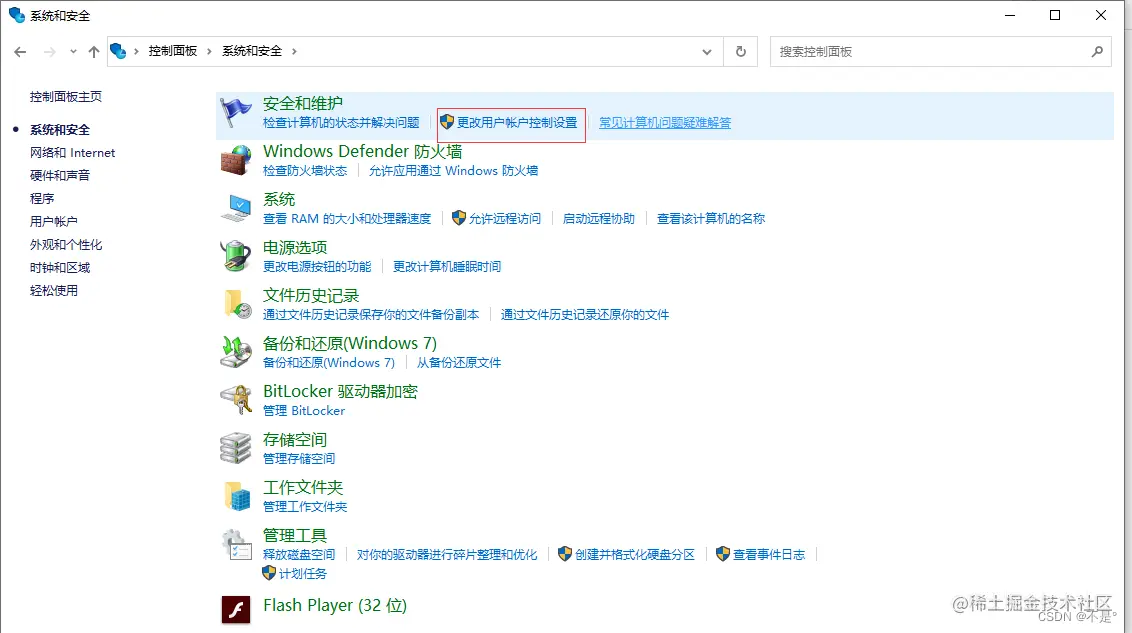Go up one level with the up arrow
This screenshot has width=1132, height=633.
pos(94,51)
